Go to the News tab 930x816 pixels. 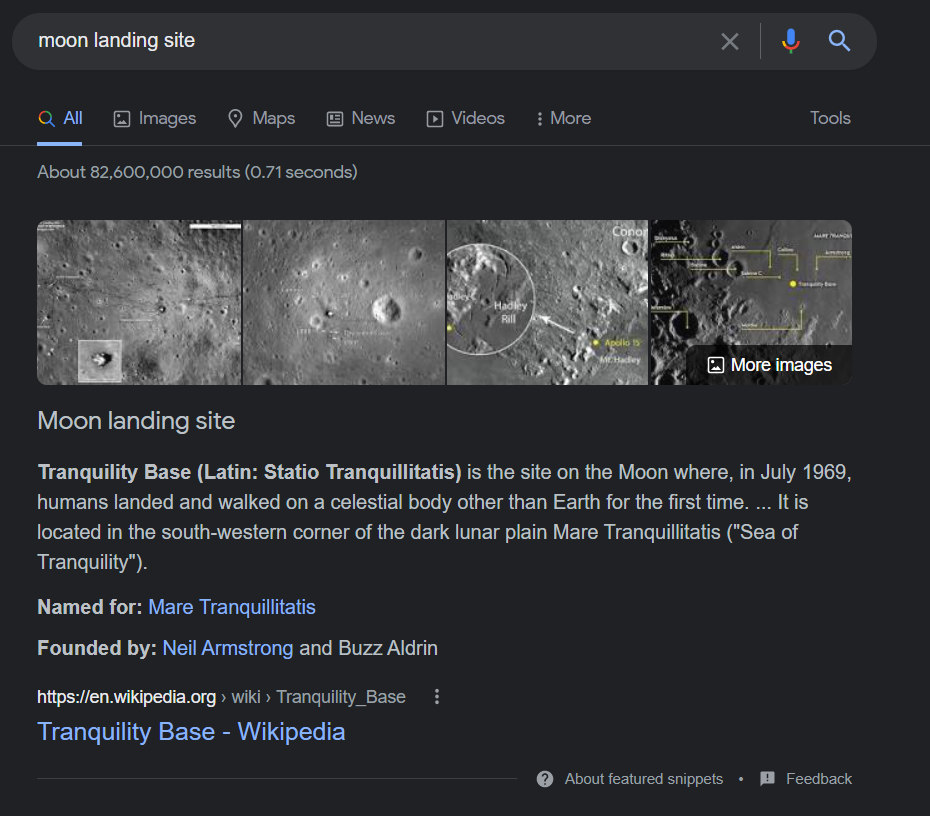point(361,119)
